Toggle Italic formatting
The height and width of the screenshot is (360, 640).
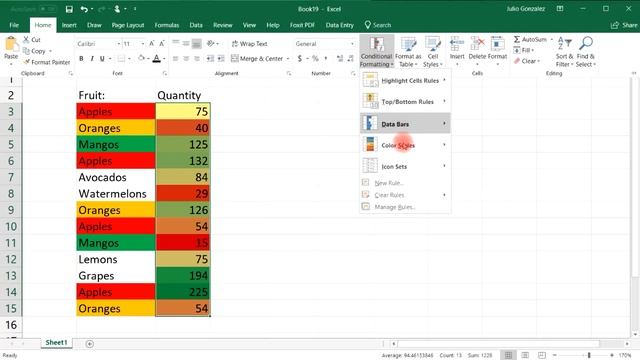tap(92, 59)
